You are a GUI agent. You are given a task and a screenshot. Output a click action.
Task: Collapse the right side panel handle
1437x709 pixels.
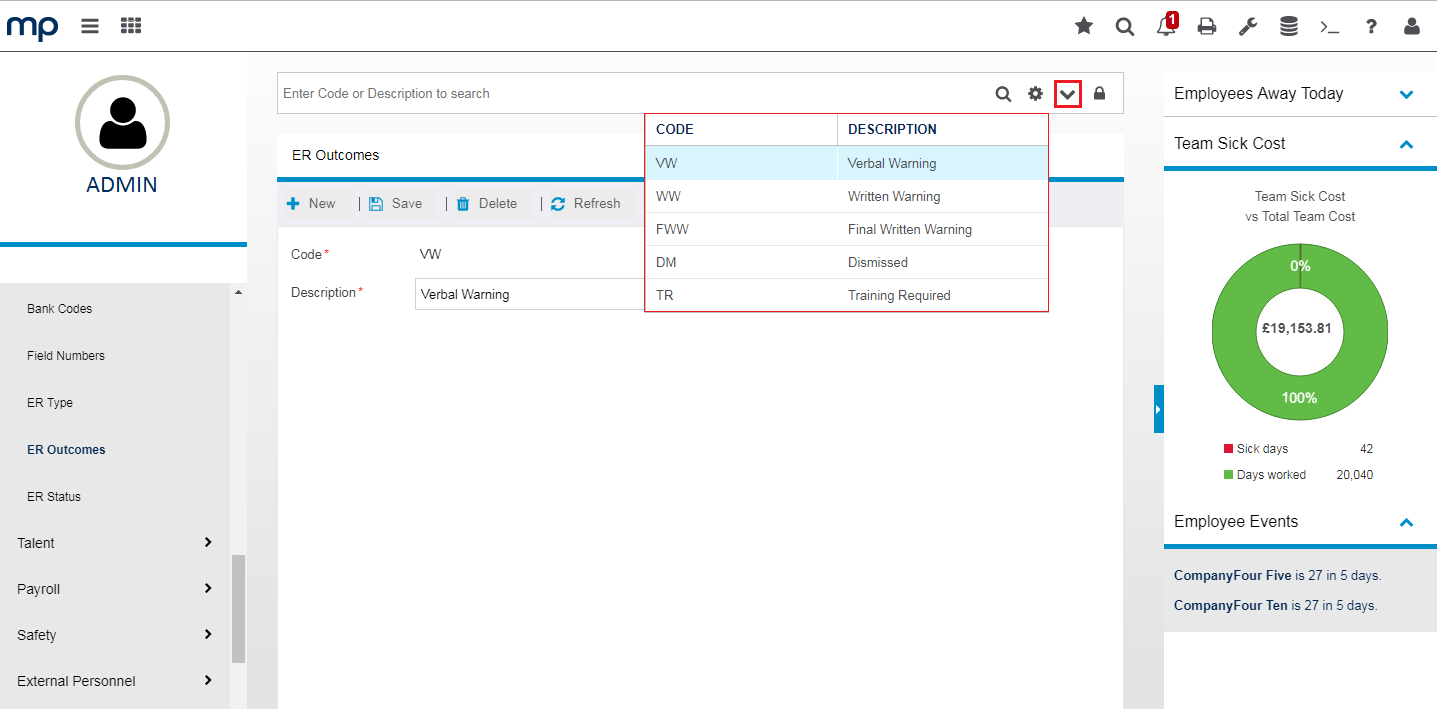[1159, 409]
